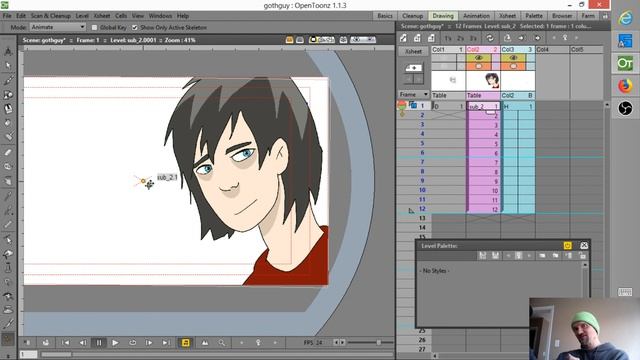Open the Windows menu
Viewport: 640px width, 360px height.
click(x=160, y=16)
